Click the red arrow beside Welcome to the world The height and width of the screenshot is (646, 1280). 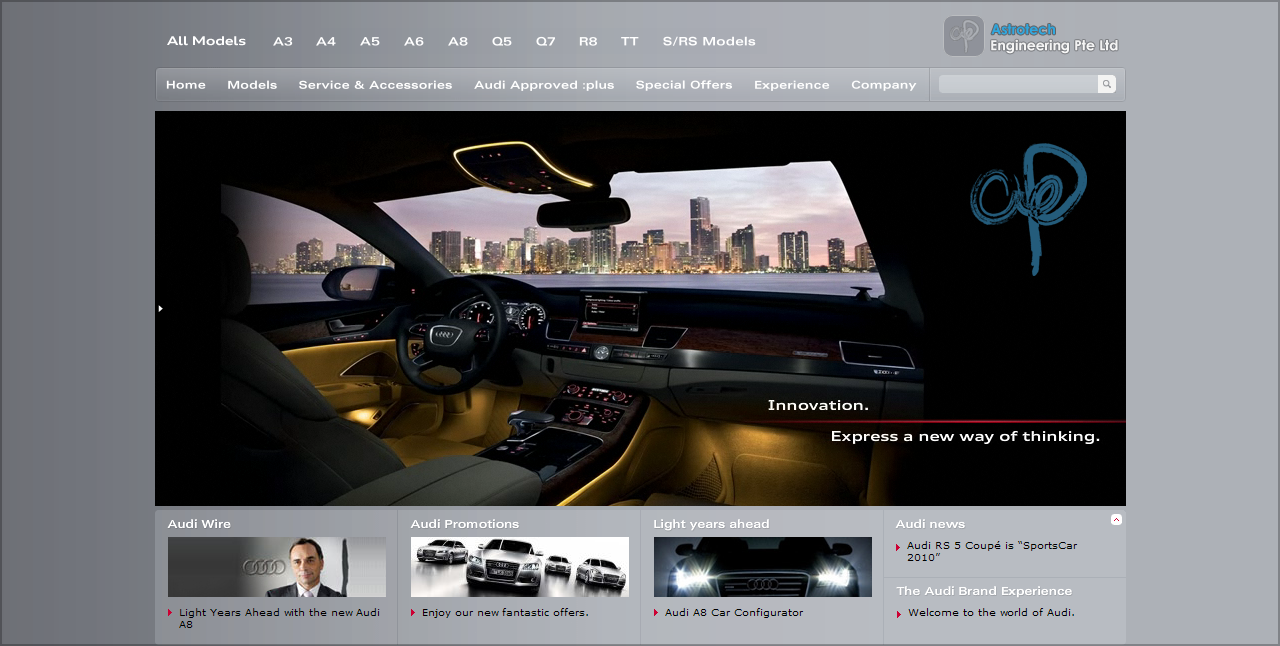(898, 614)
